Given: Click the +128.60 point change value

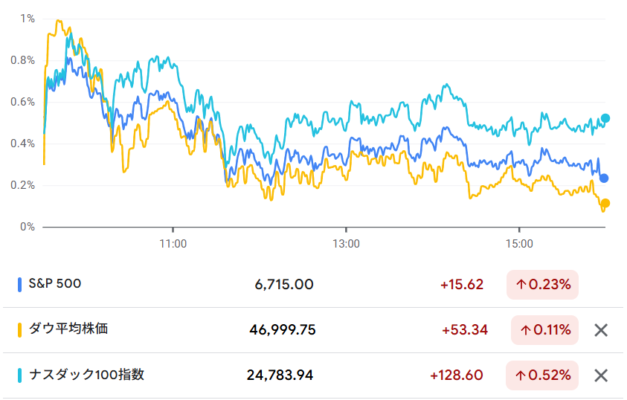Looking at the screenshot, I should [456, 376].
